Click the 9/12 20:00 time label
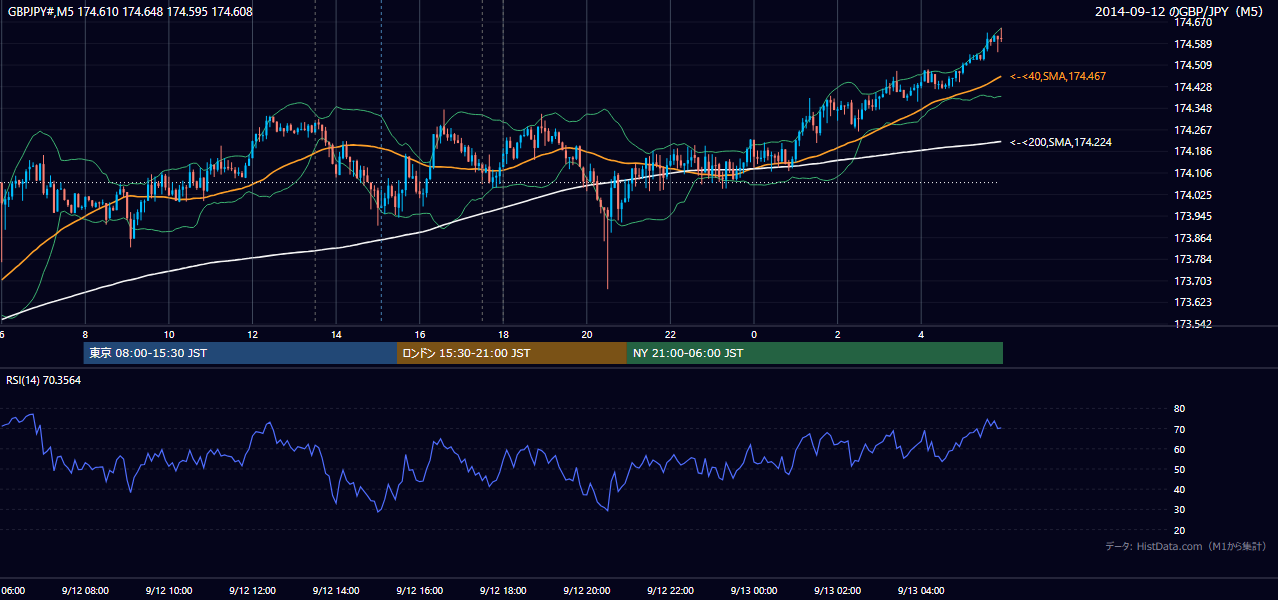Image resolution: width=1278 pixels, height=600 pixels. [587, 591]
